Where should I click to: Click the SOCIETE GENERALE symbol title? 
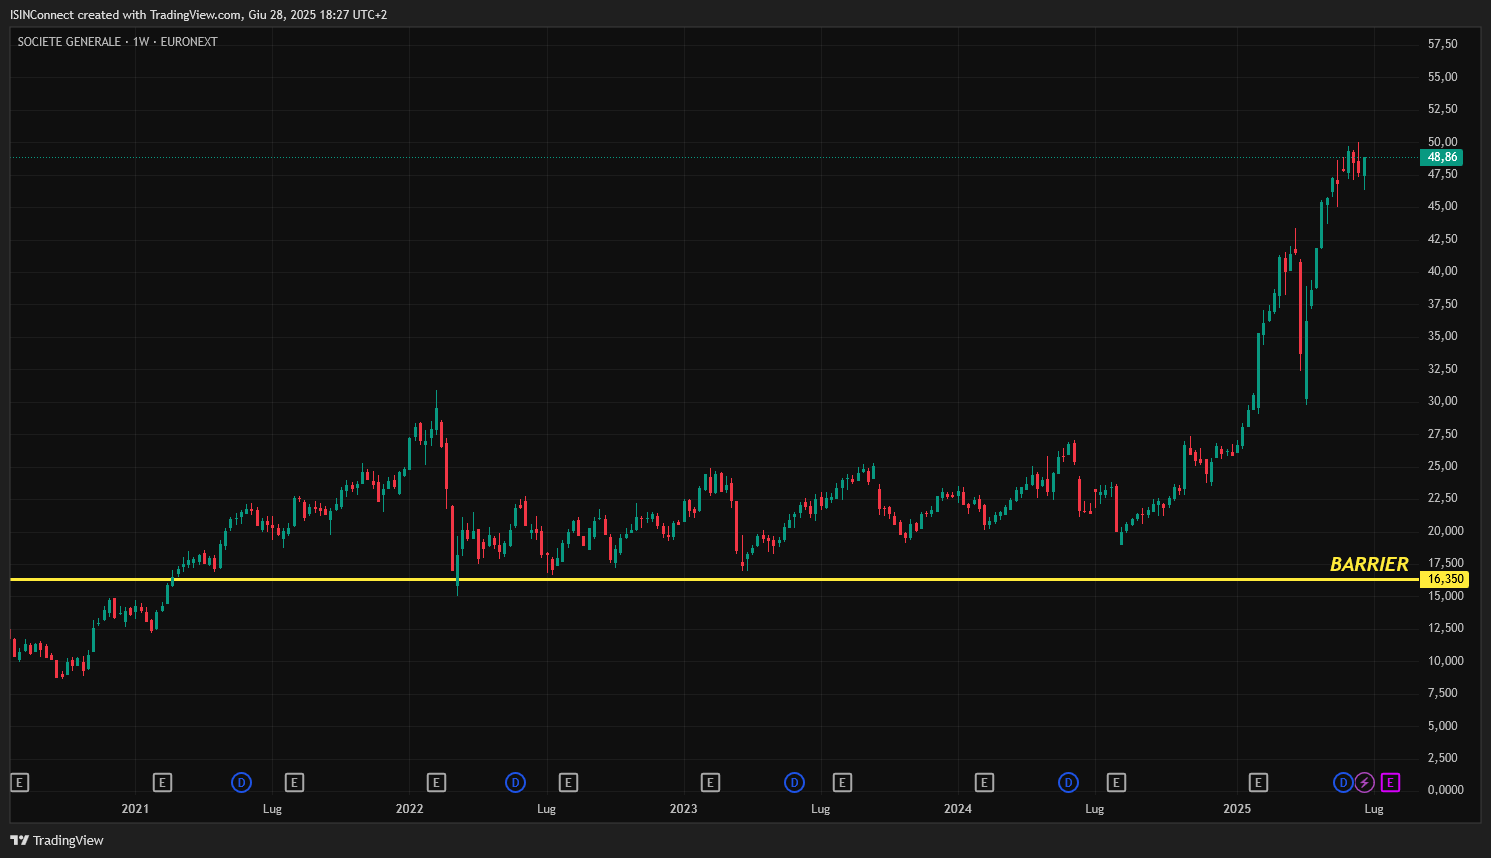(69, 42)
